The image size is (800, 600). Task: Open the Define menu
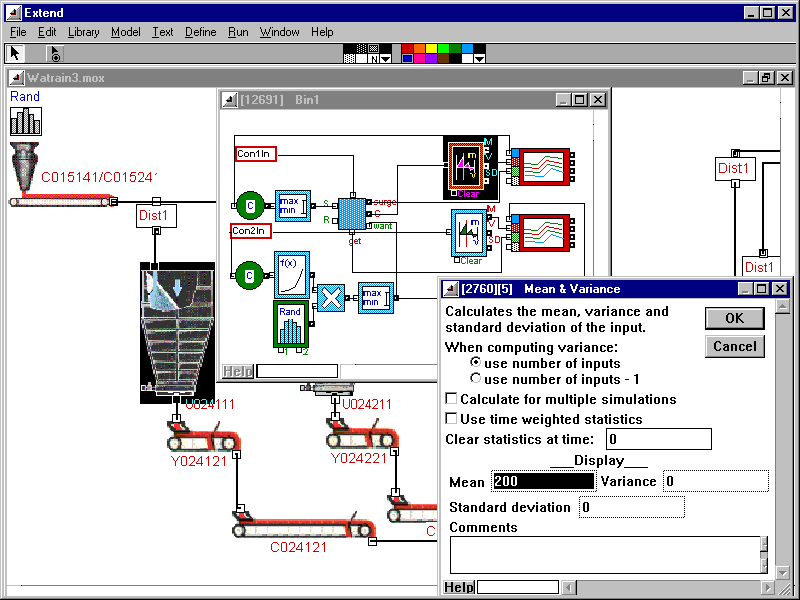(201, 32)
